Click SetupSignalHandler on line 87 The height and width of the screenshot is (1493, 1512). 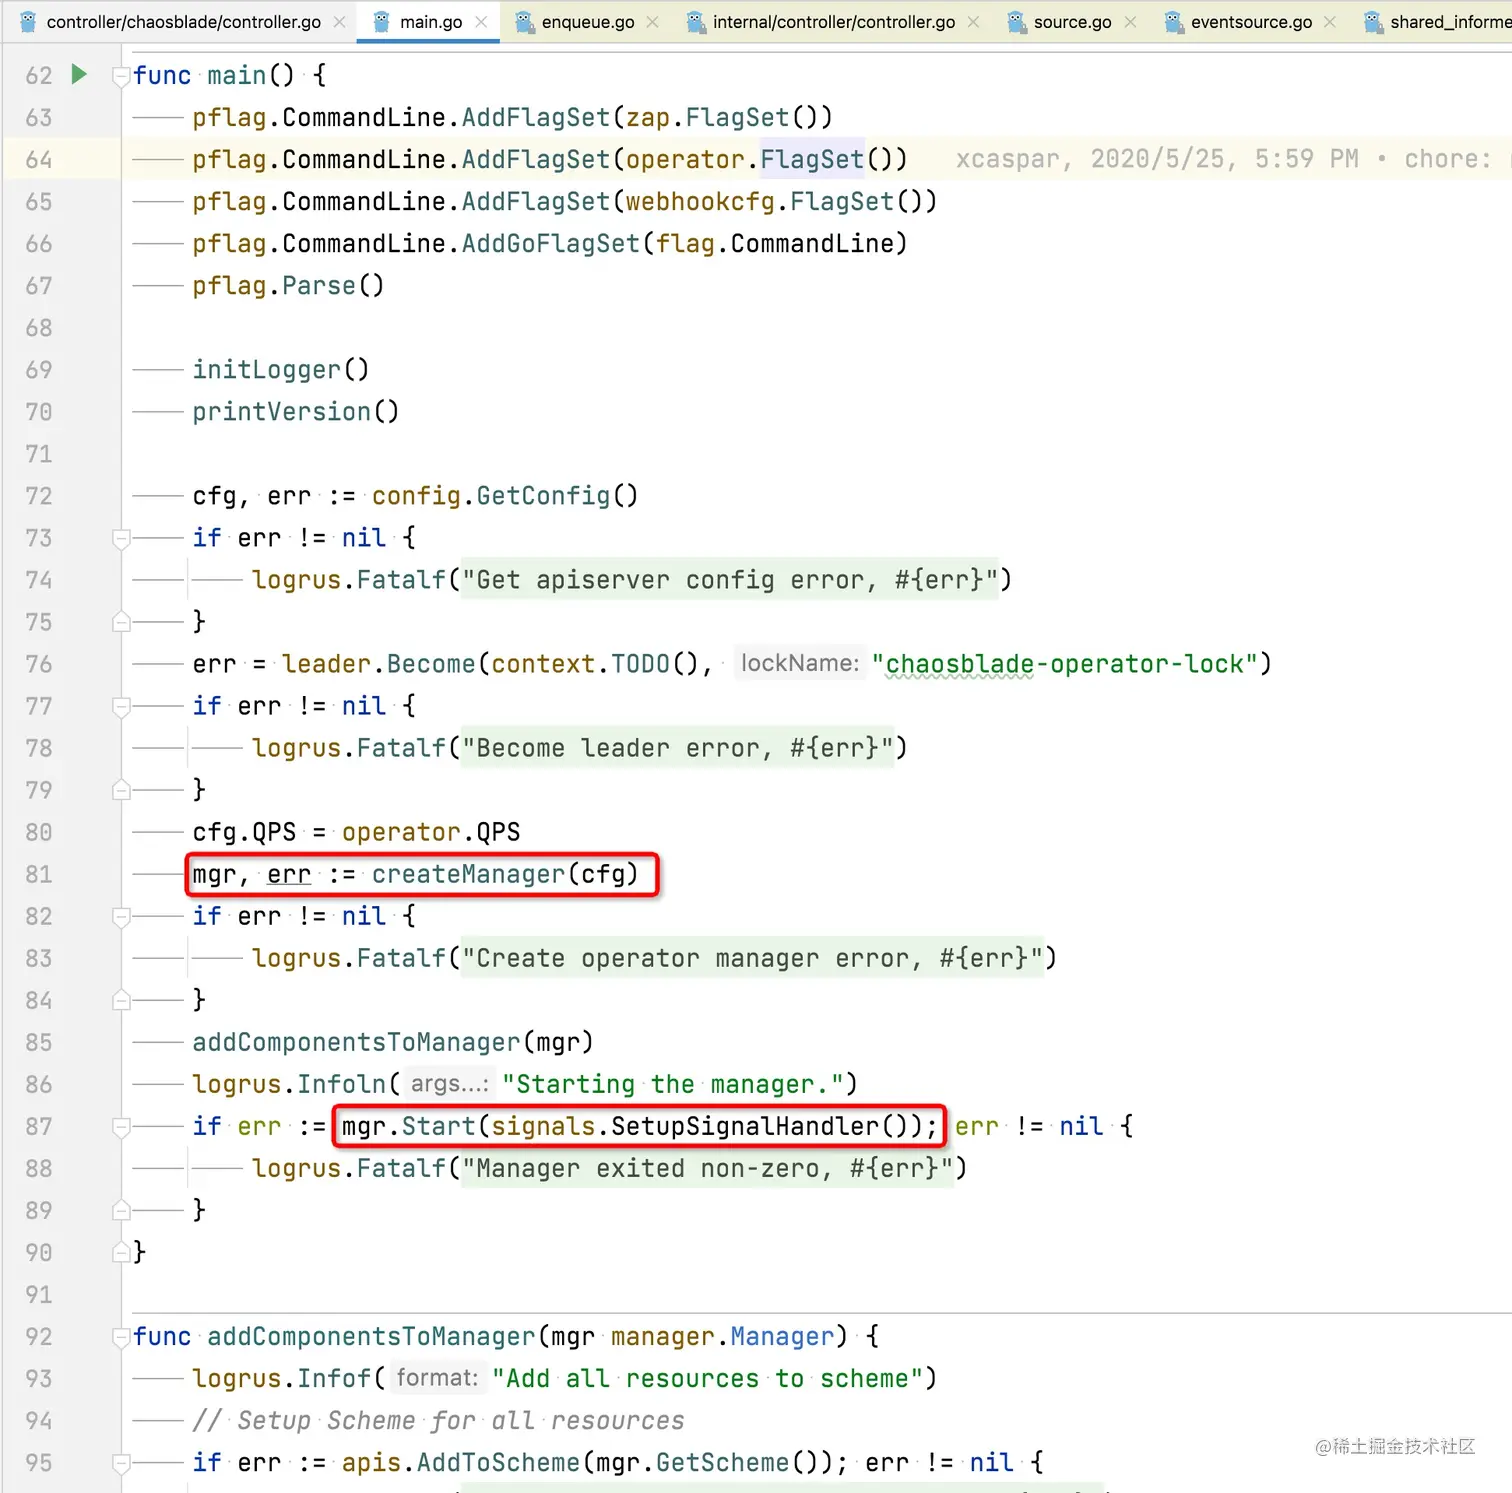click(744, 1126)
